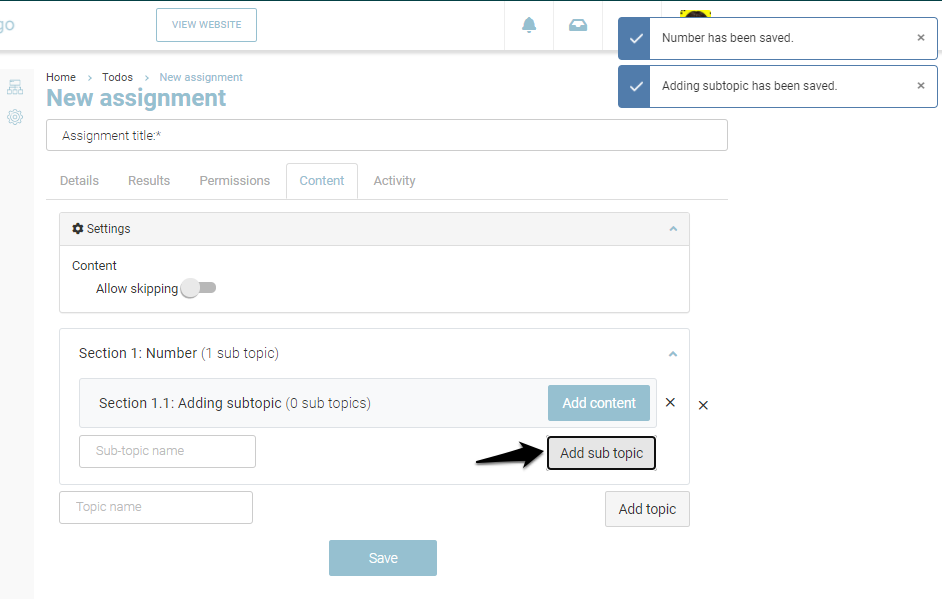Dismiss the 'Number has been saved' notification

click(921, 38)
